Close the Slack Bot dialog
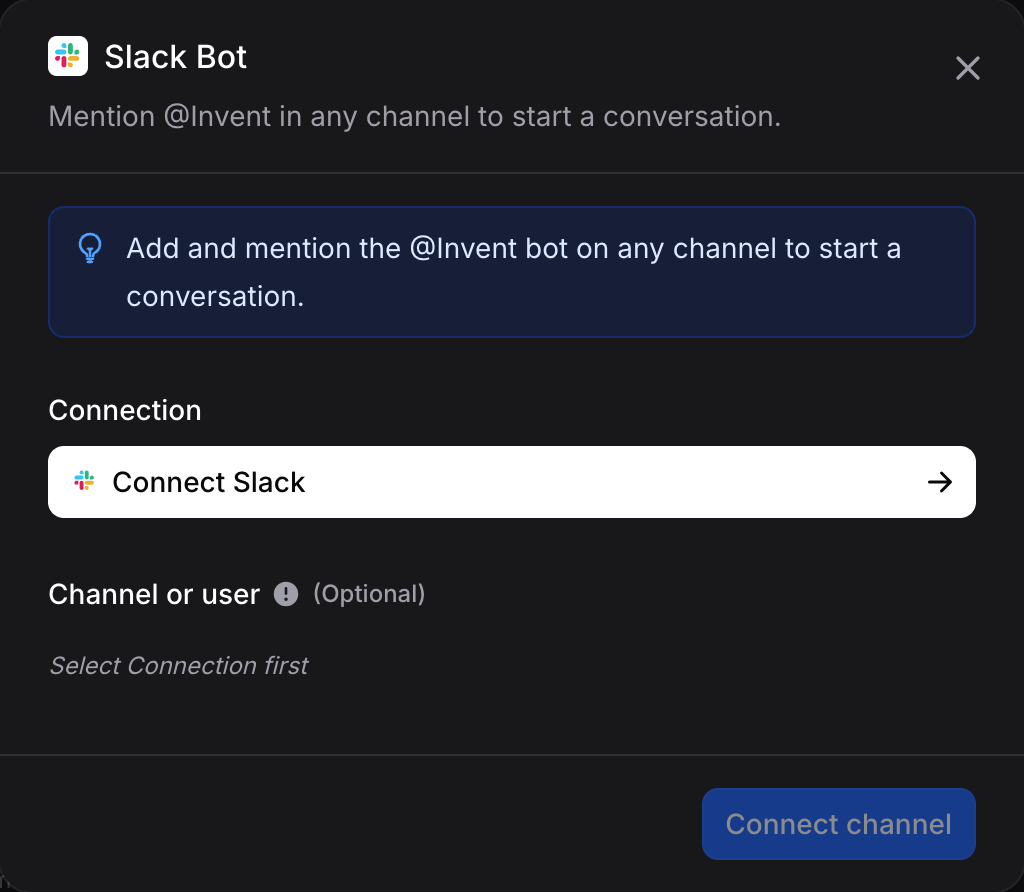The width and height of the screenshot is (1024, 892). tap(967, 68)
